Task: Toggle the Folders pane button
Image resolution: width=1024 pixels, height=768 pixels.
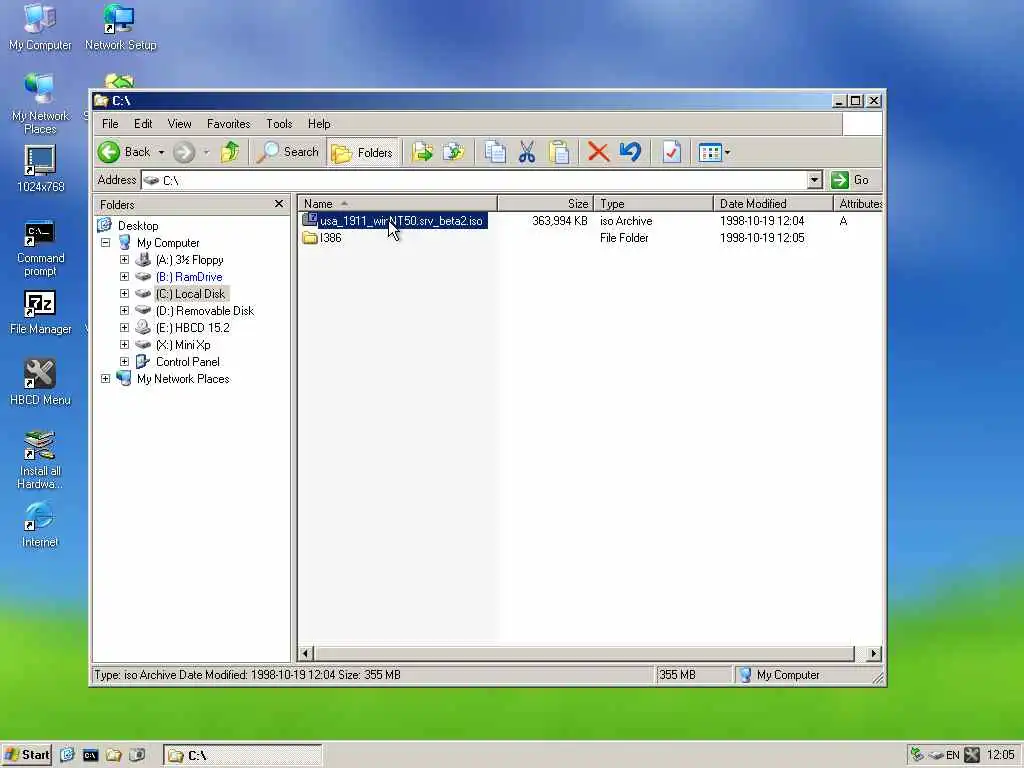Action: (363, 153)
